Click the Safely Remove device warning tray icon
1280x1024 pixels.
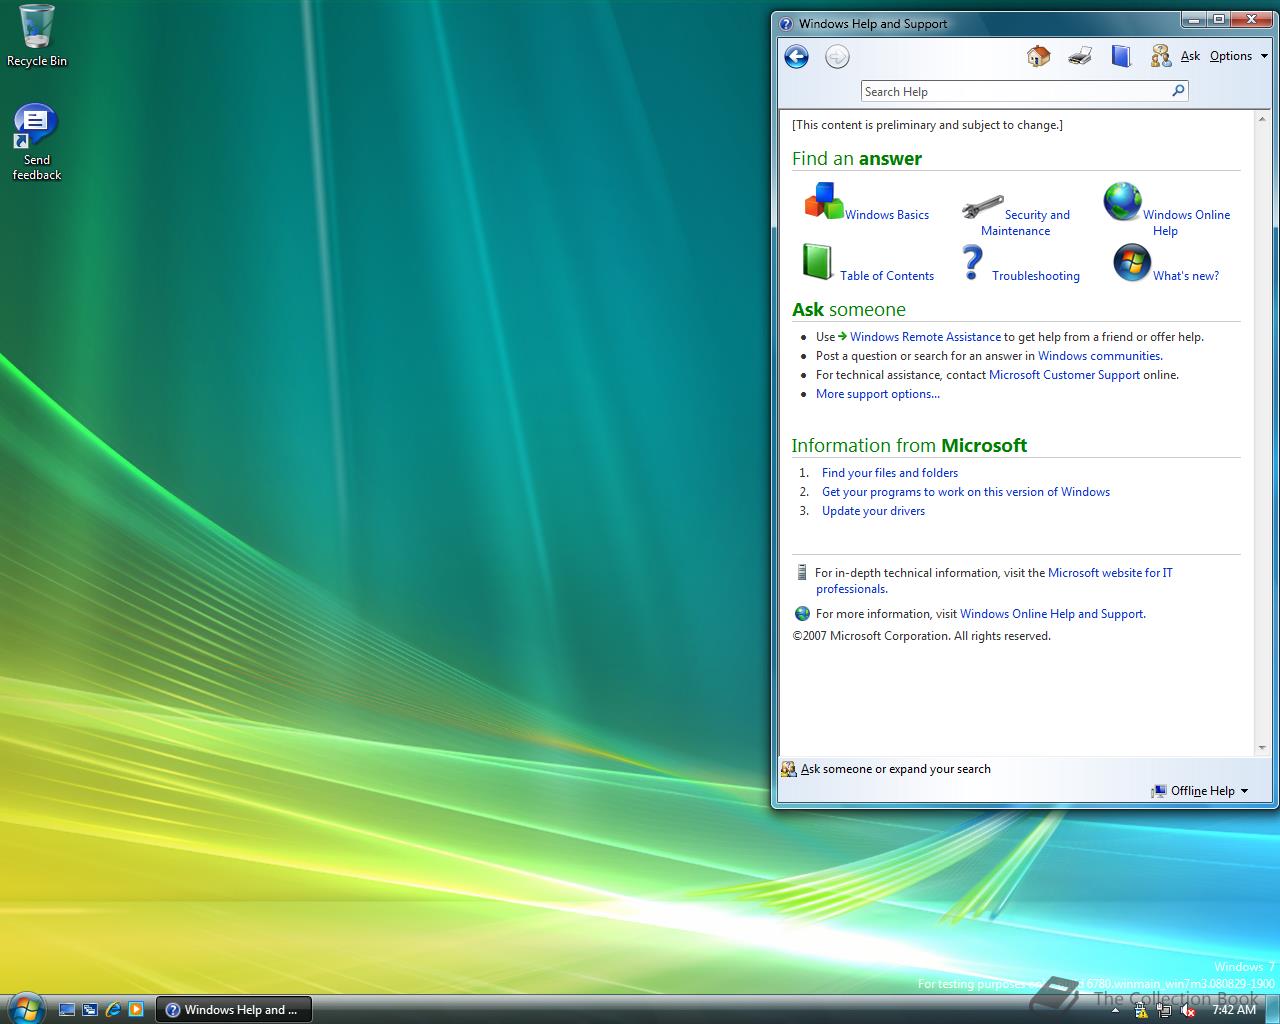(1140, 1010)
